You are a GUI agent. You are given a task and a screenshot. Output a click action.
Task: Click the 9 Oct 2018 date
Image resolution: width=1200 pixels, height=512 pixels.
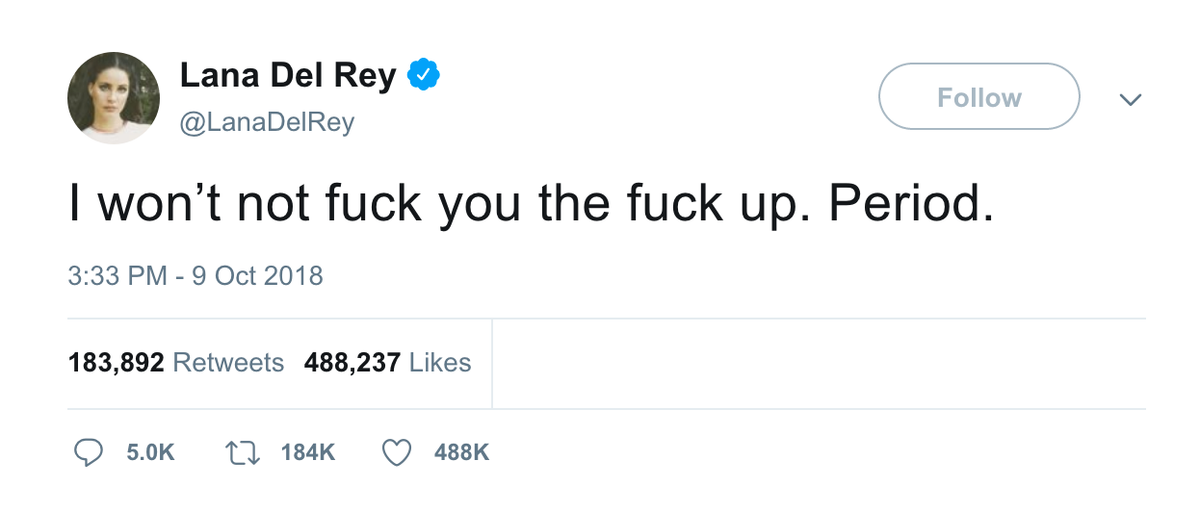click(x=256, y=275)
